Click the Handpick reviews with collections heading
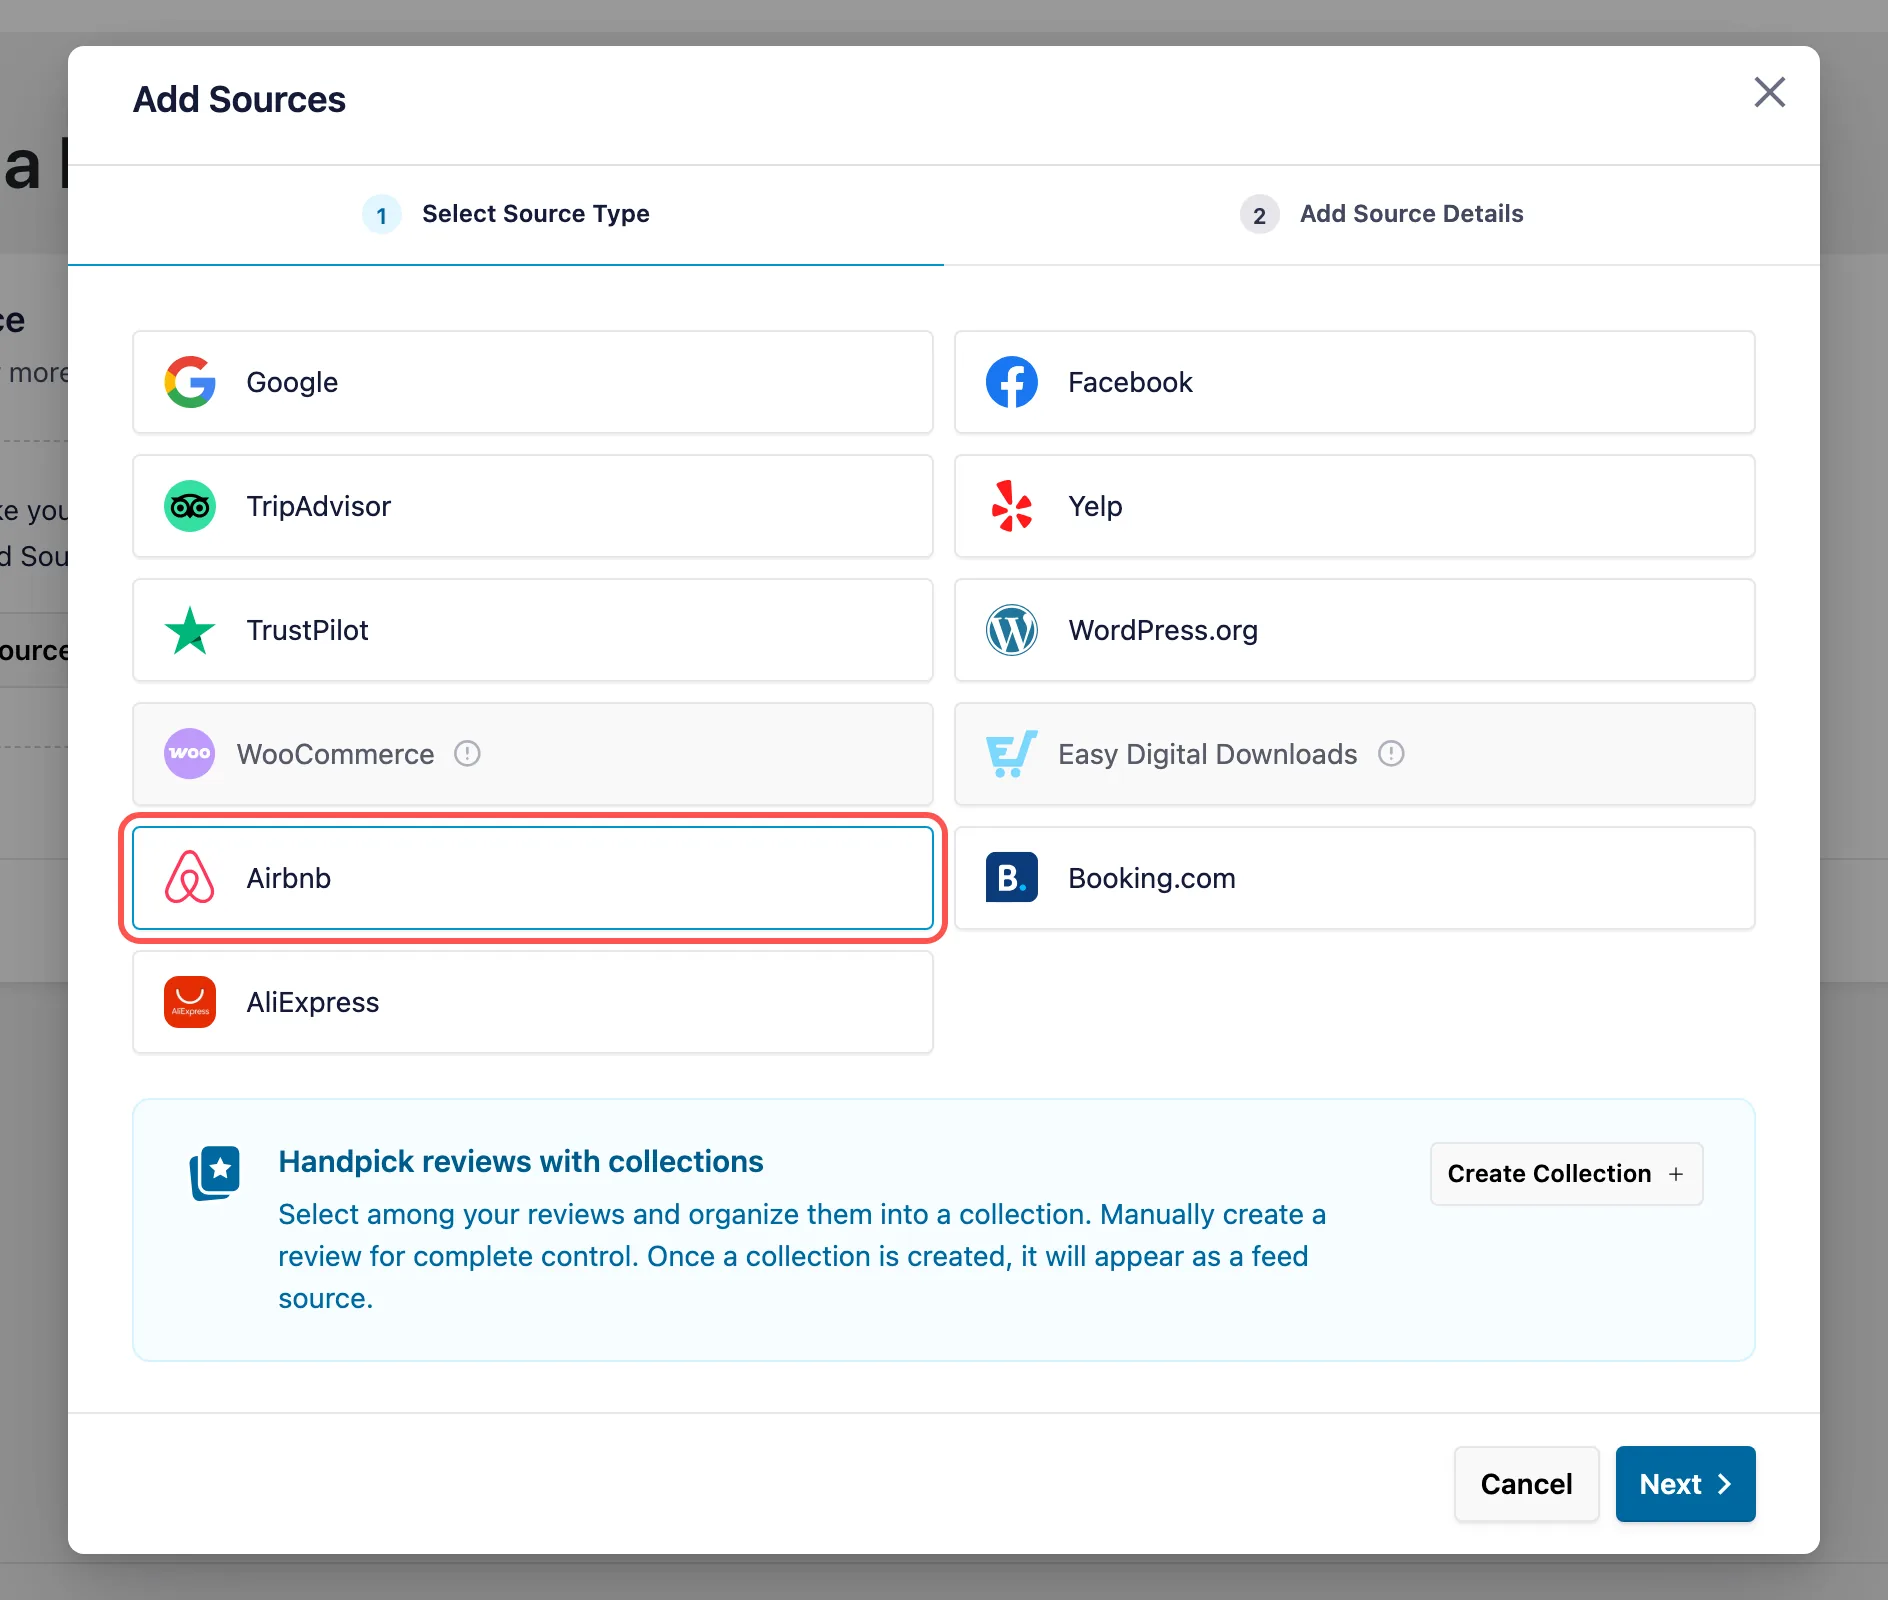This screenshot has height=1600, width=1888. 521,1161
